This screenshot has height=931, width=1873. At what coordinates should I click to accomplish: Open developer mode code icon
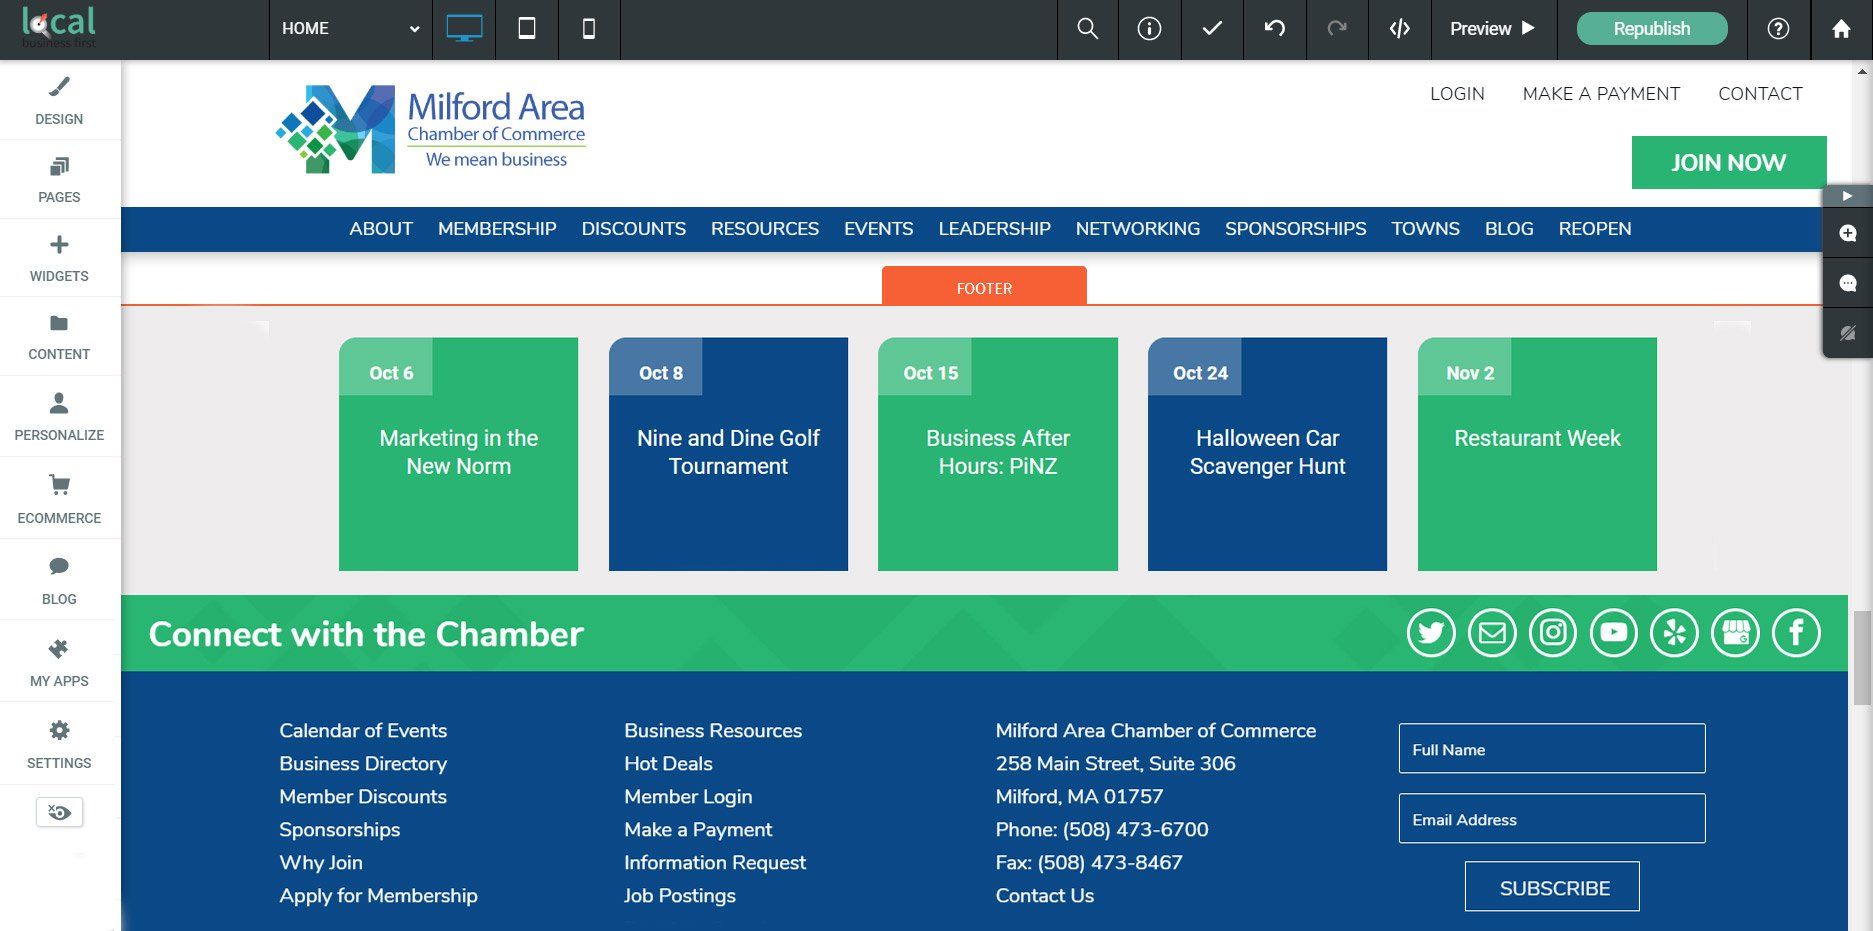(x=1399, y=29)
